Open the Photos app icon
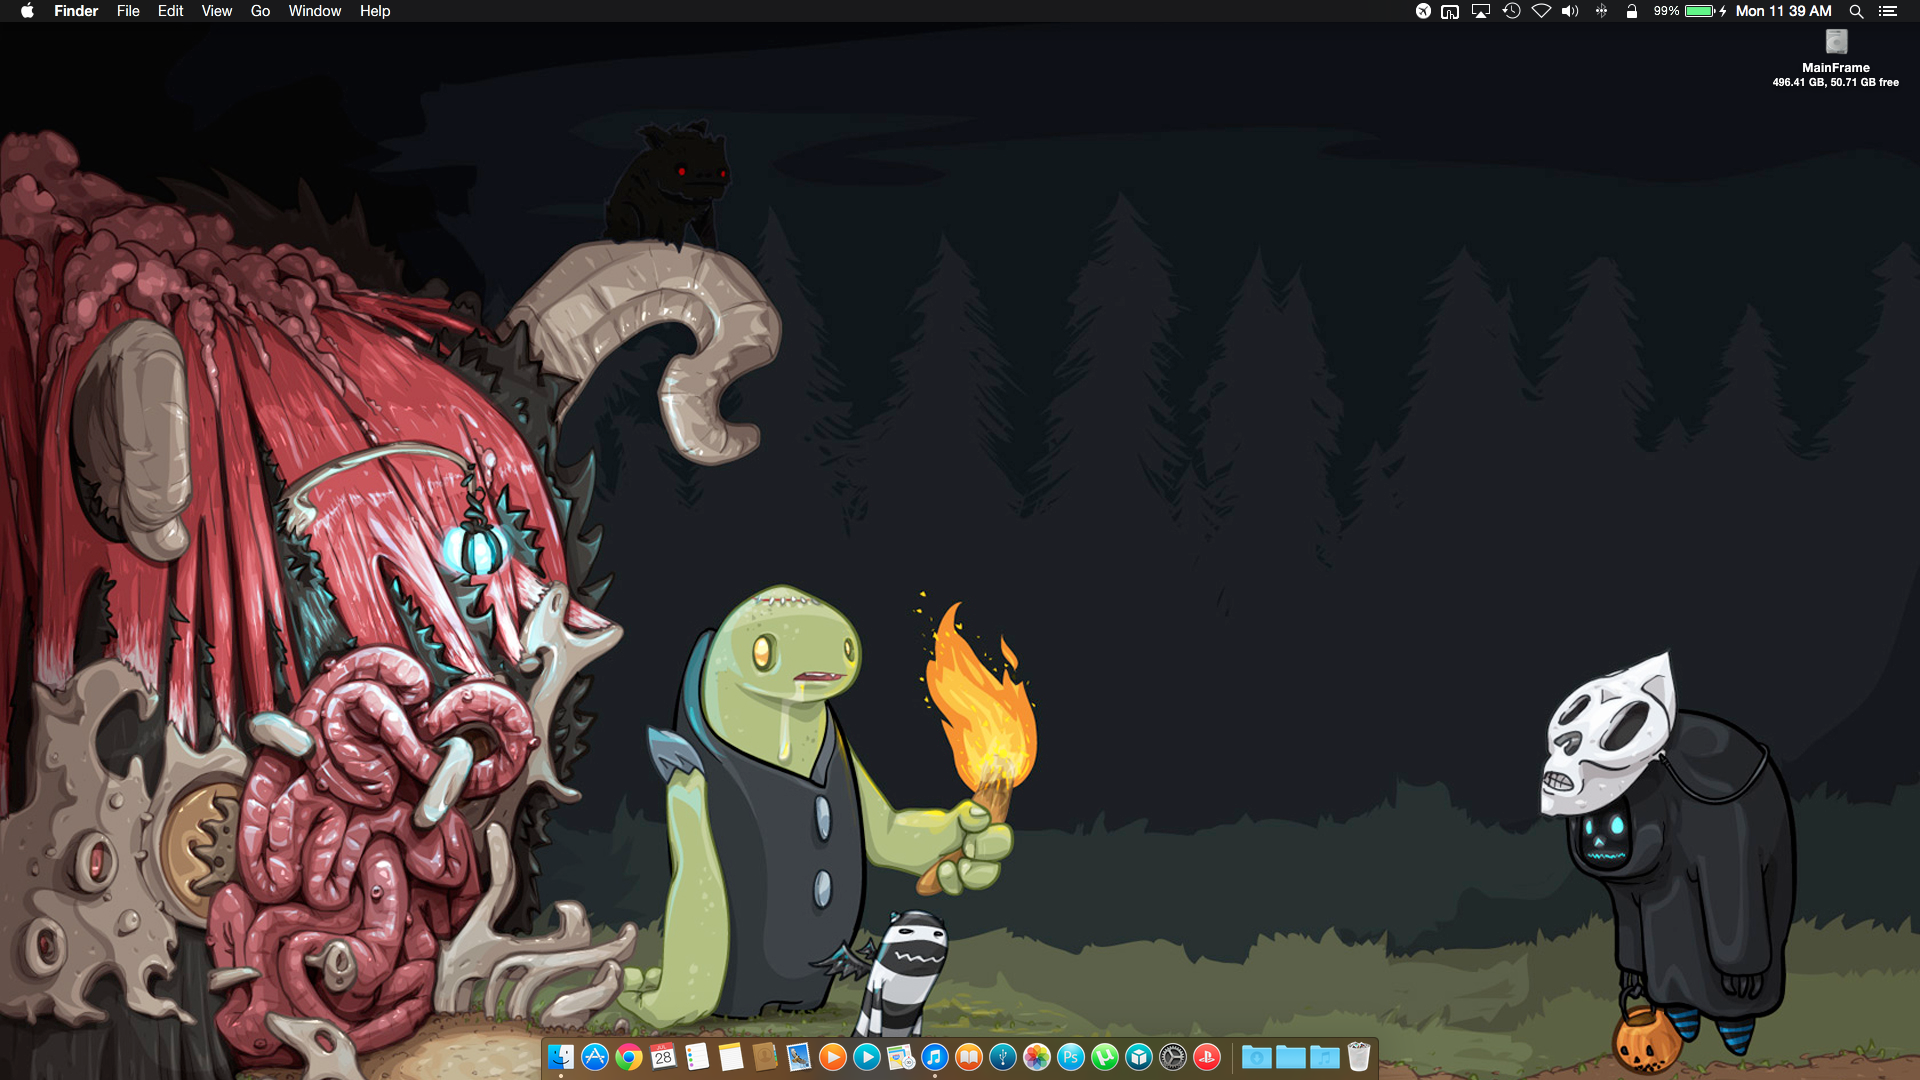 [1037, 1057]
